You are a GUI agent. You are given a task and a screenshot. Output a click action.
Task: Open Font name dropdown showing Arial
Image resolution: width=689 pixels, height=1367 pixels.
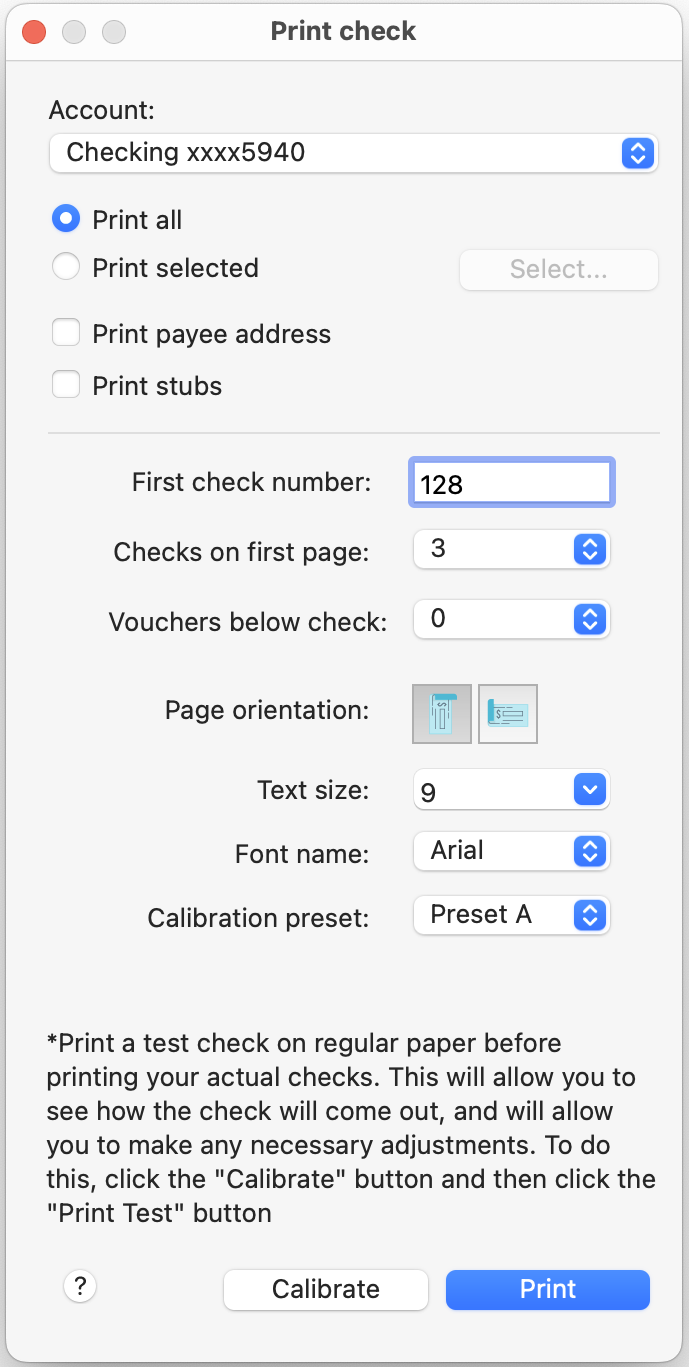pyautogui.click(x=511, y=851)
